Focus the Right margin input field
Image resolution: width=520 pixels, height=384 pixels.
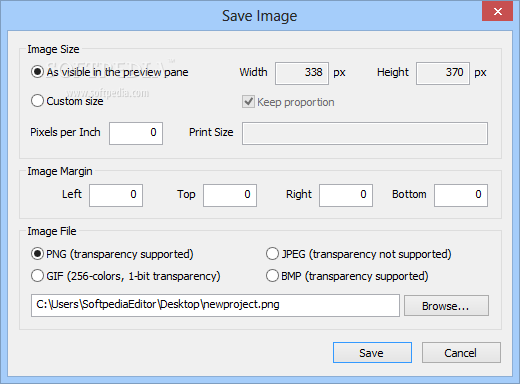click(346, 195)
